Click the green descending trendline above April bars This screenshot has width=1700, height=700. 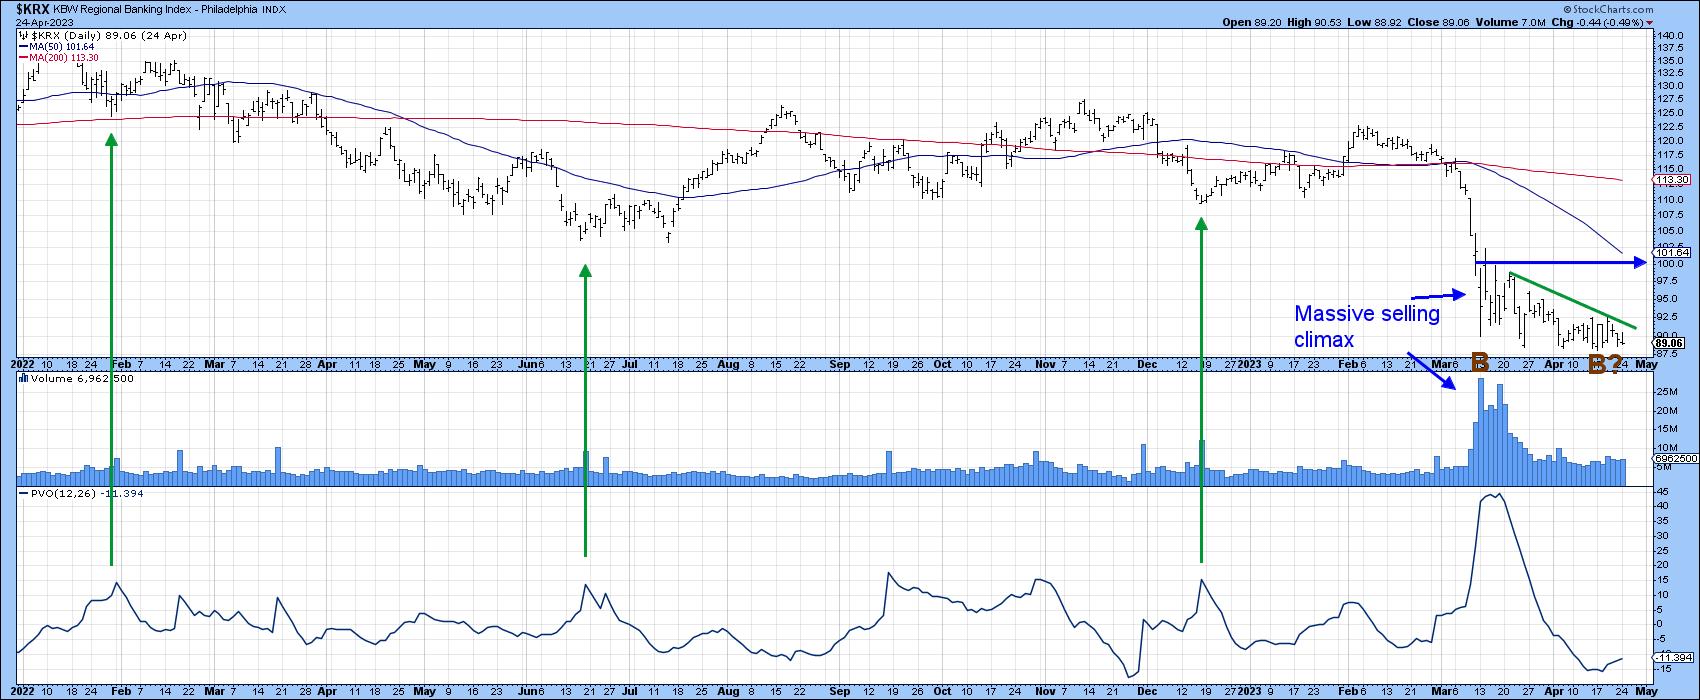1570,300
